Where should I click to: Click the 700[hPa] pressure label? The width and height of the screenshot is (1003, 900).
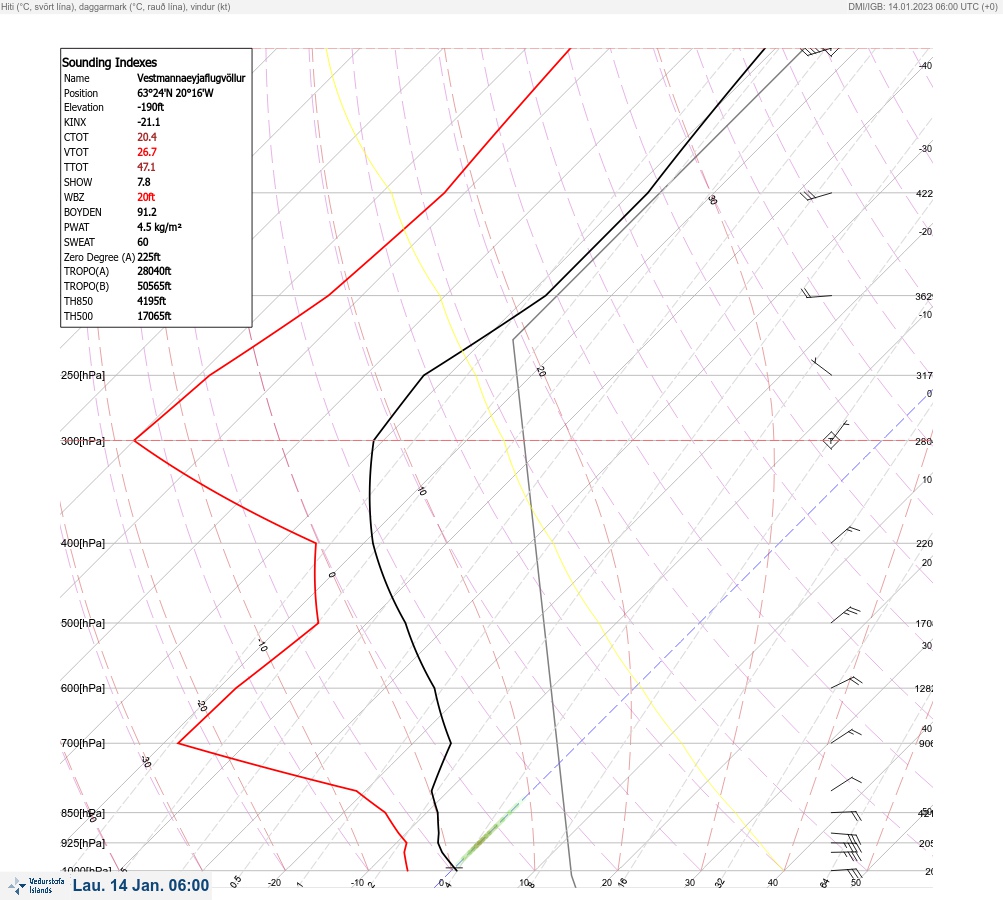[x=83, y=743]
